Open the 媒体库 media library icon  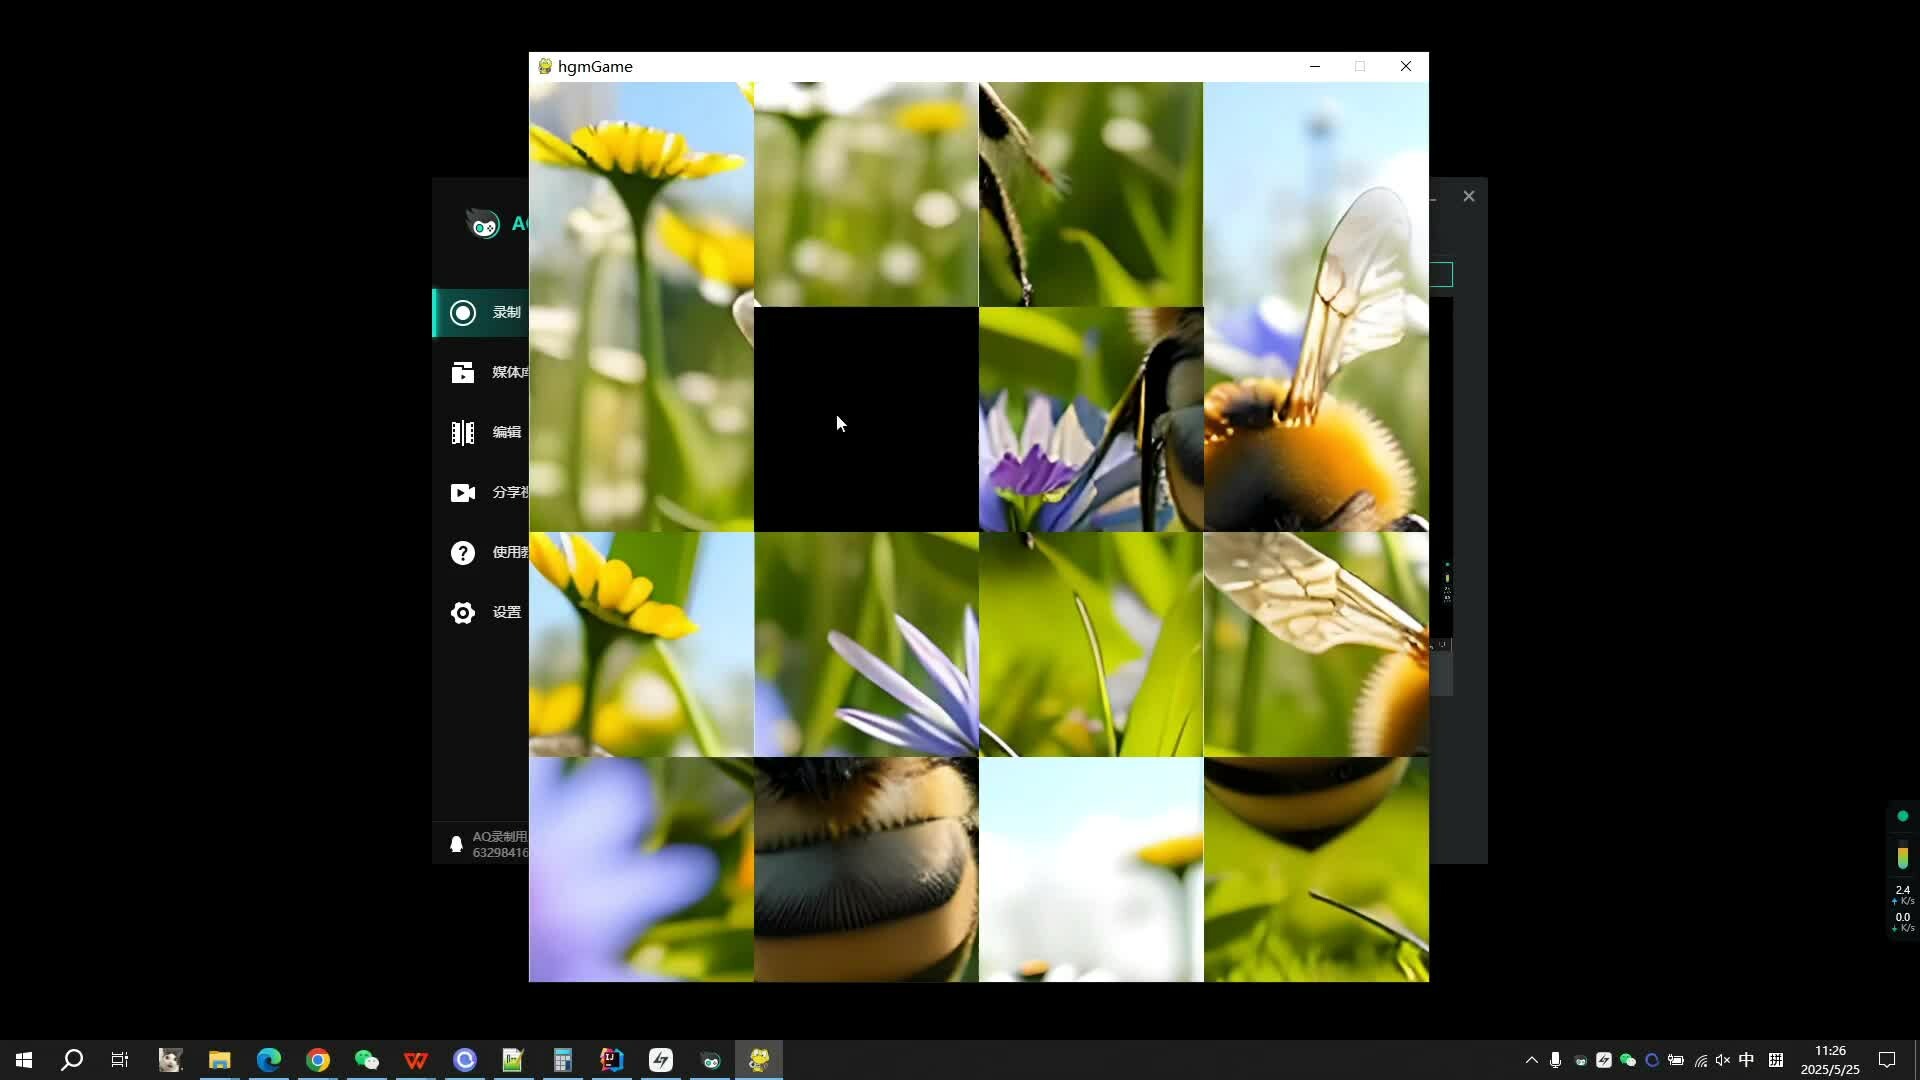pos(462,373)
